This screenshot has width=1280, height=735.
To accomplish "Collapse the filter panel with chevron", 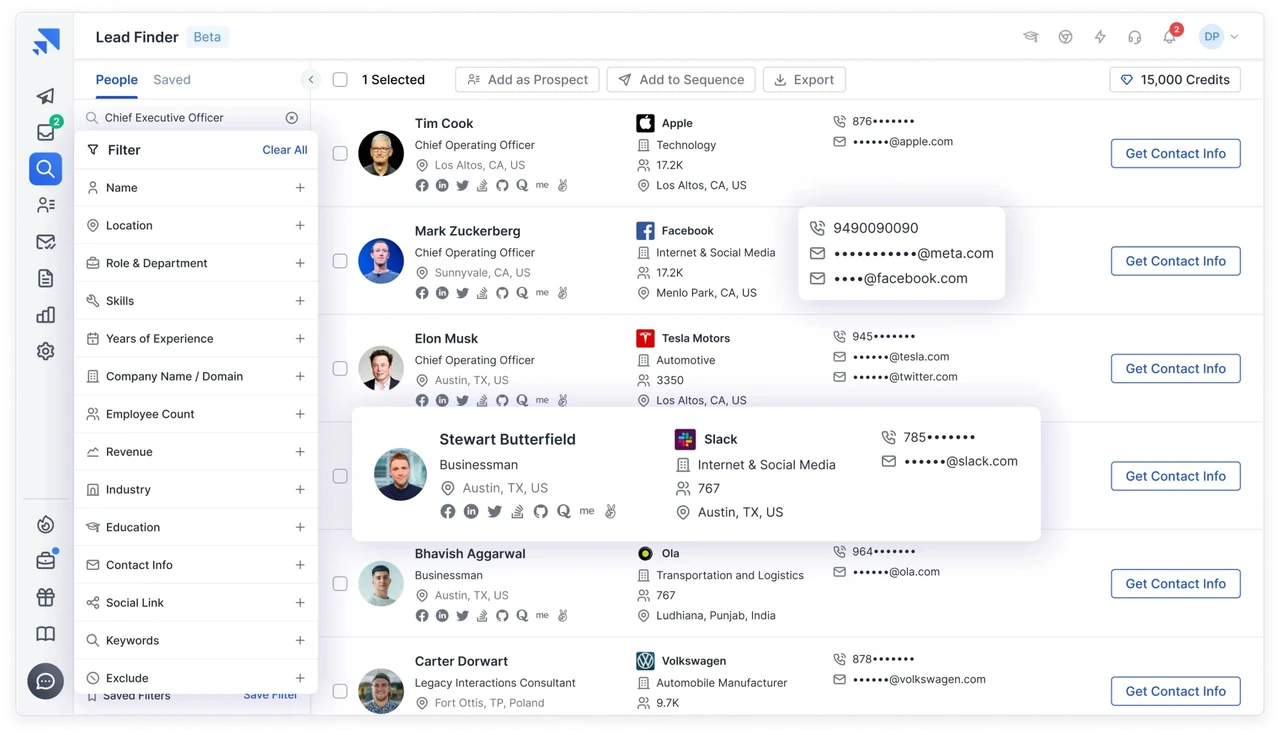I will click(311, 80).
